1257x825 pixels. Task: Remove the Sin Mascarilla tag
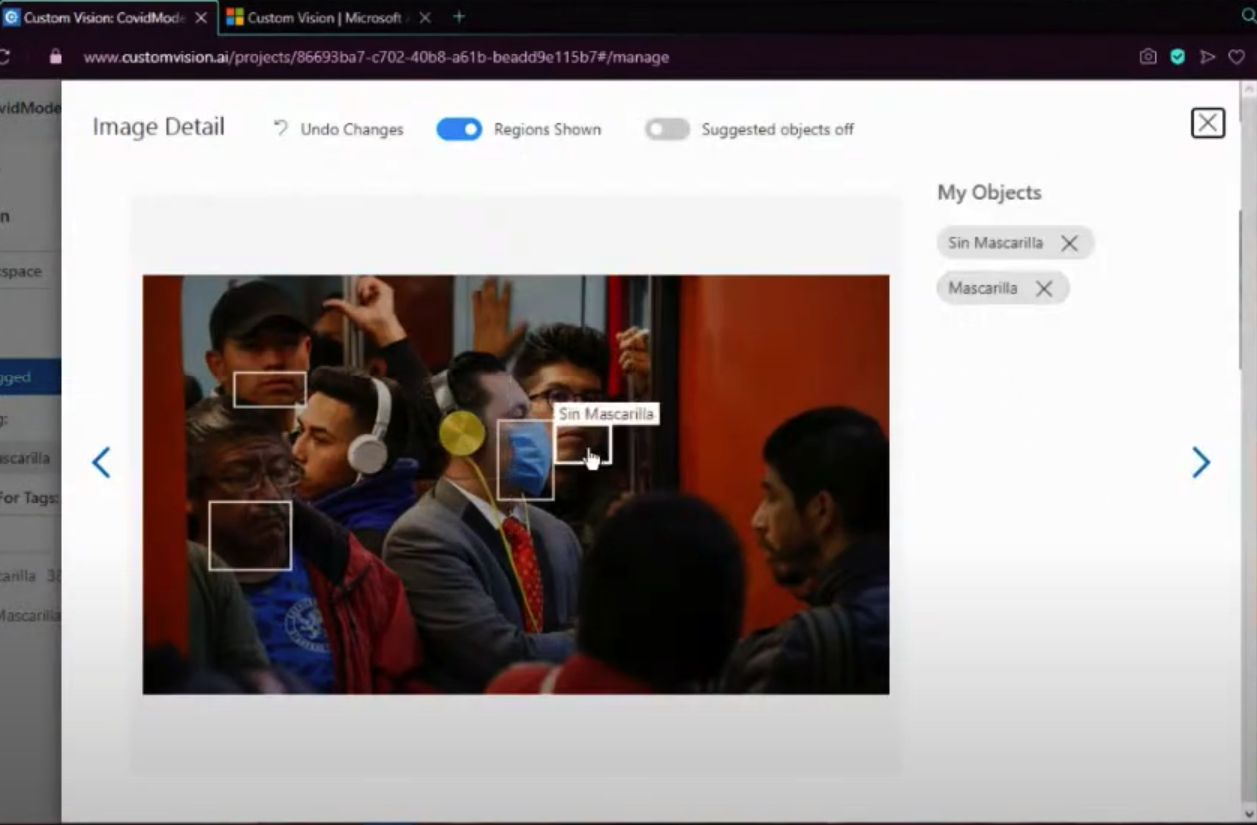[1069, 243]
